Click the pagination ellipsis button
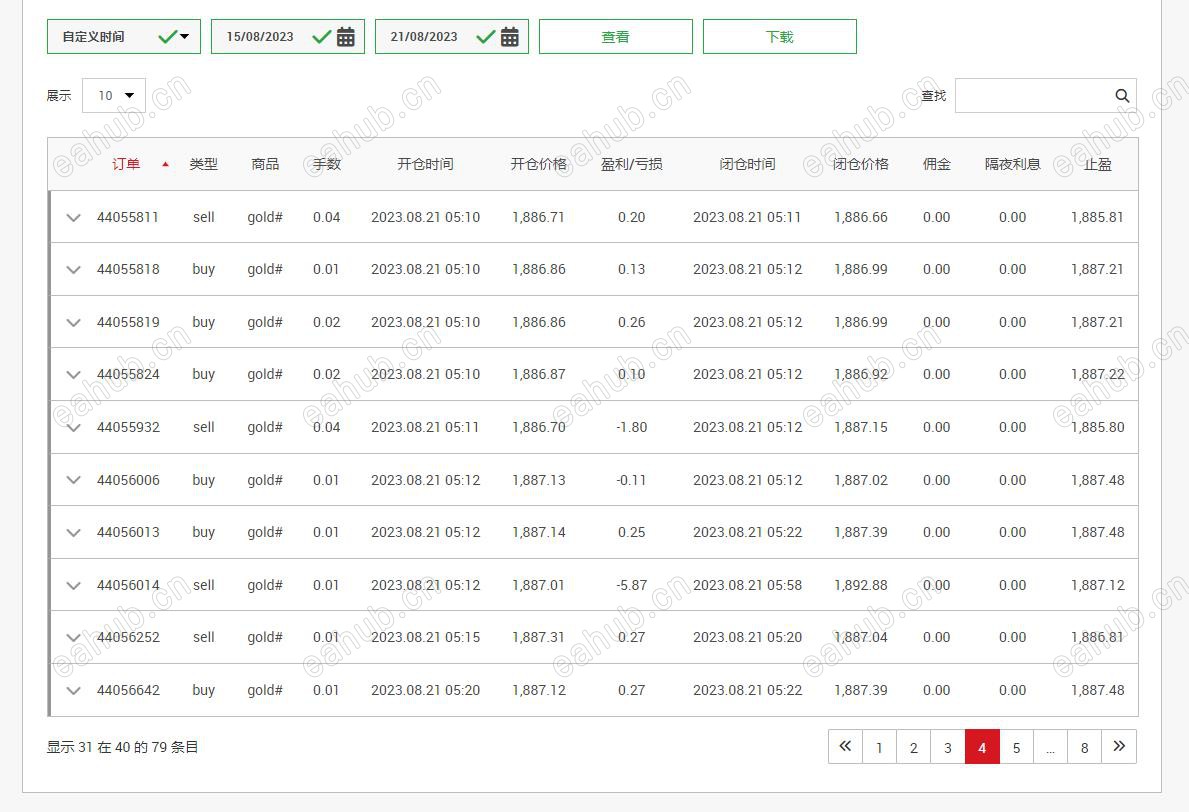Viewport: 1189px width, 812px height. (1051, 747)
